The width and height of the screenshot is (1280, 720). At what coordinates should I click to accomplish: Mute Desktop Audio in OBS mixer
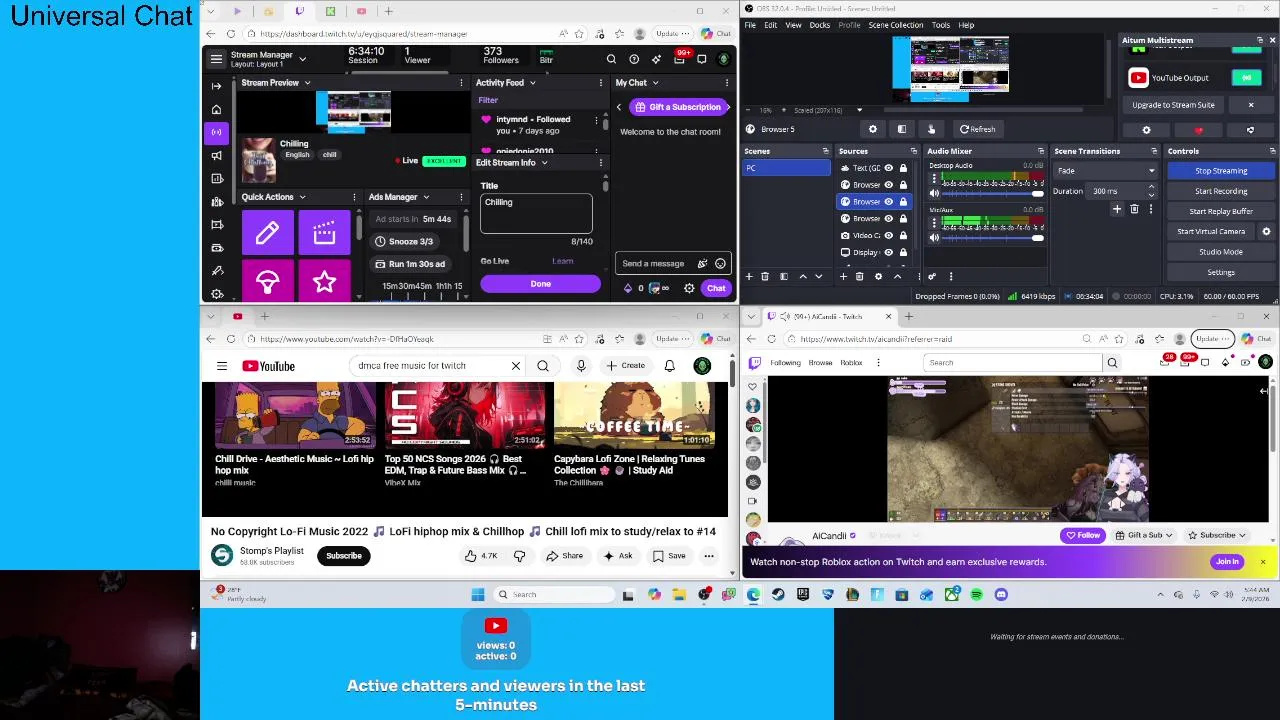934,193
